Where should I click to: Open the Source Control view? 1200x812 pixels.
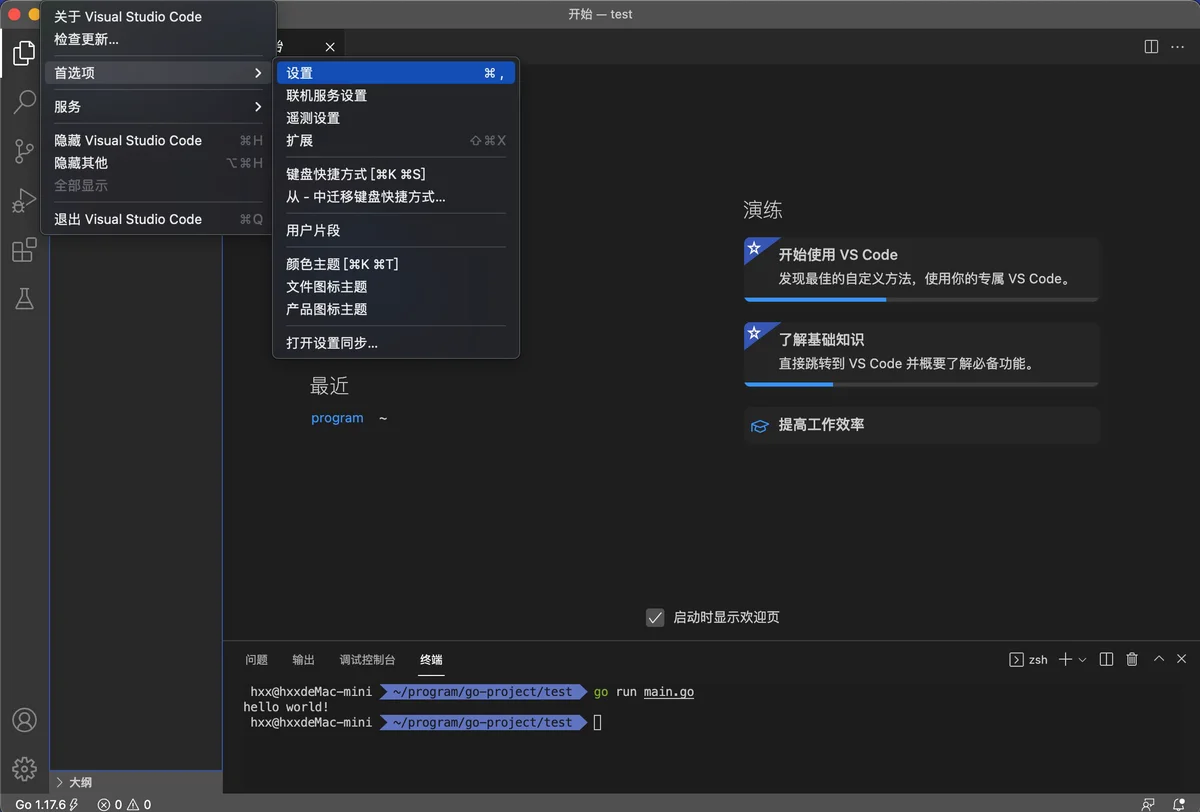pos(24,151)
